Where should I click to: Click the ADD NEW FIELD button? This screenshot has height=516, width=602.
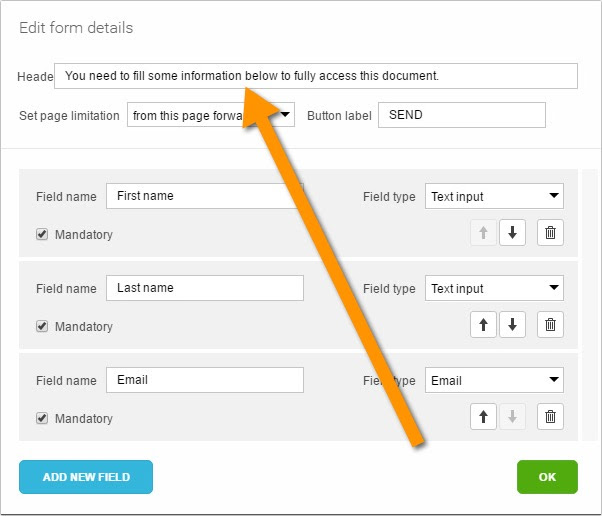86,477
